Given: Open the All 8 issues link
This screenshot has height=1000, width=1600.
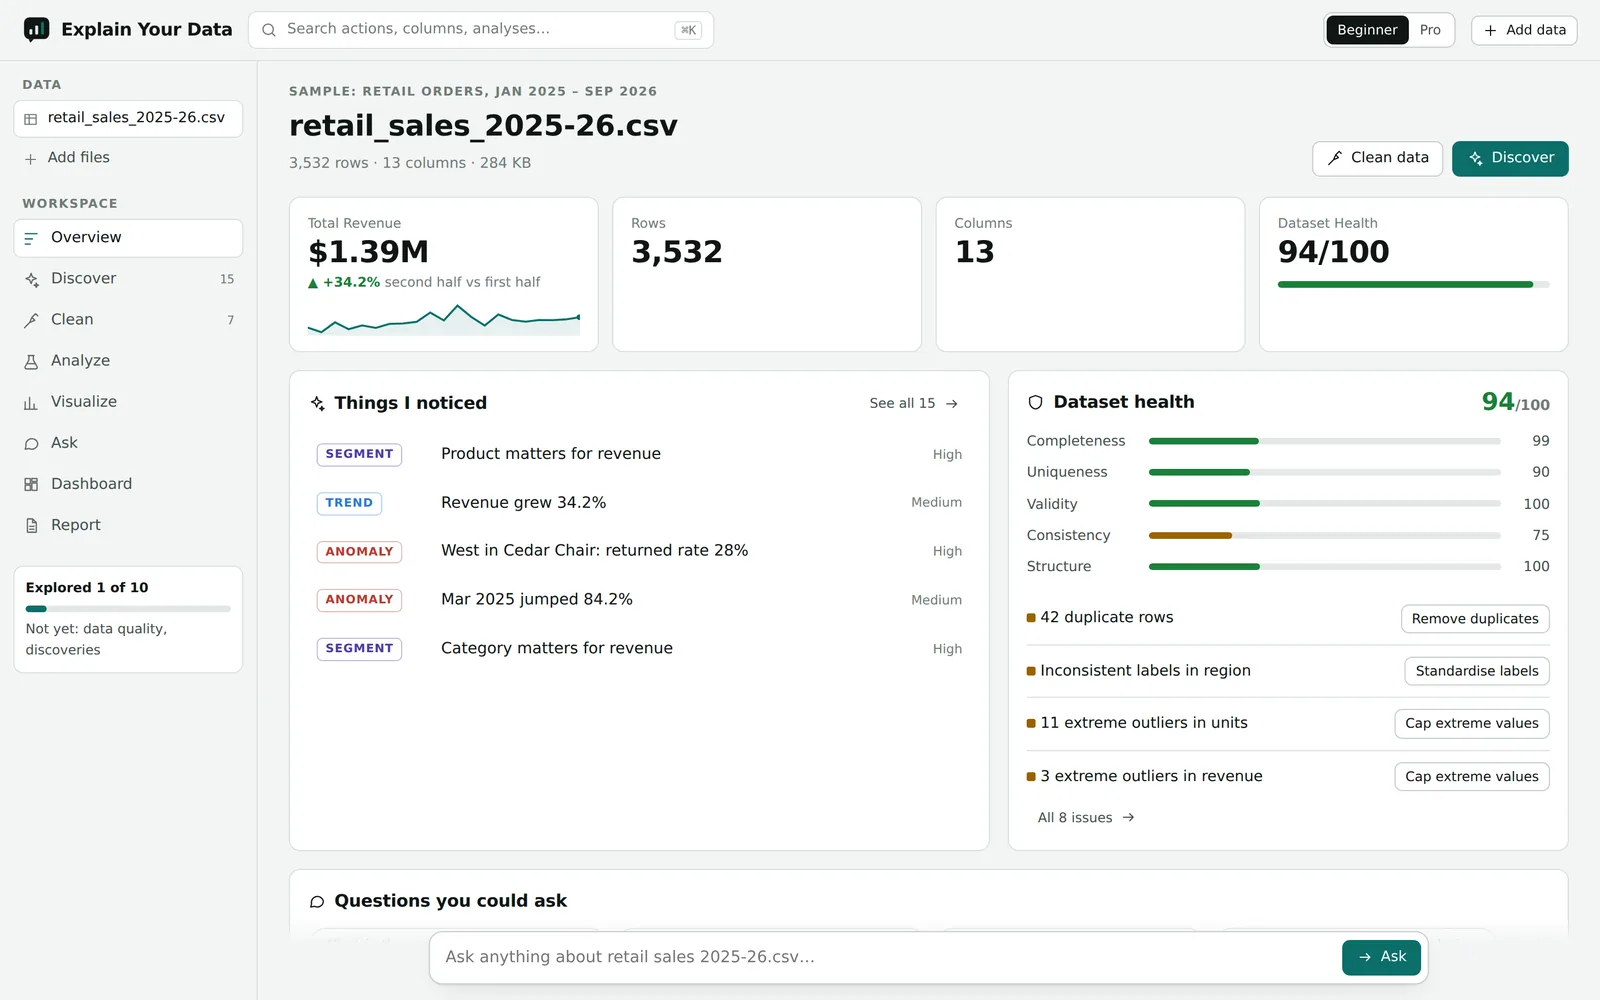Looking at the screenshot, I should [x=1086, y=818].
